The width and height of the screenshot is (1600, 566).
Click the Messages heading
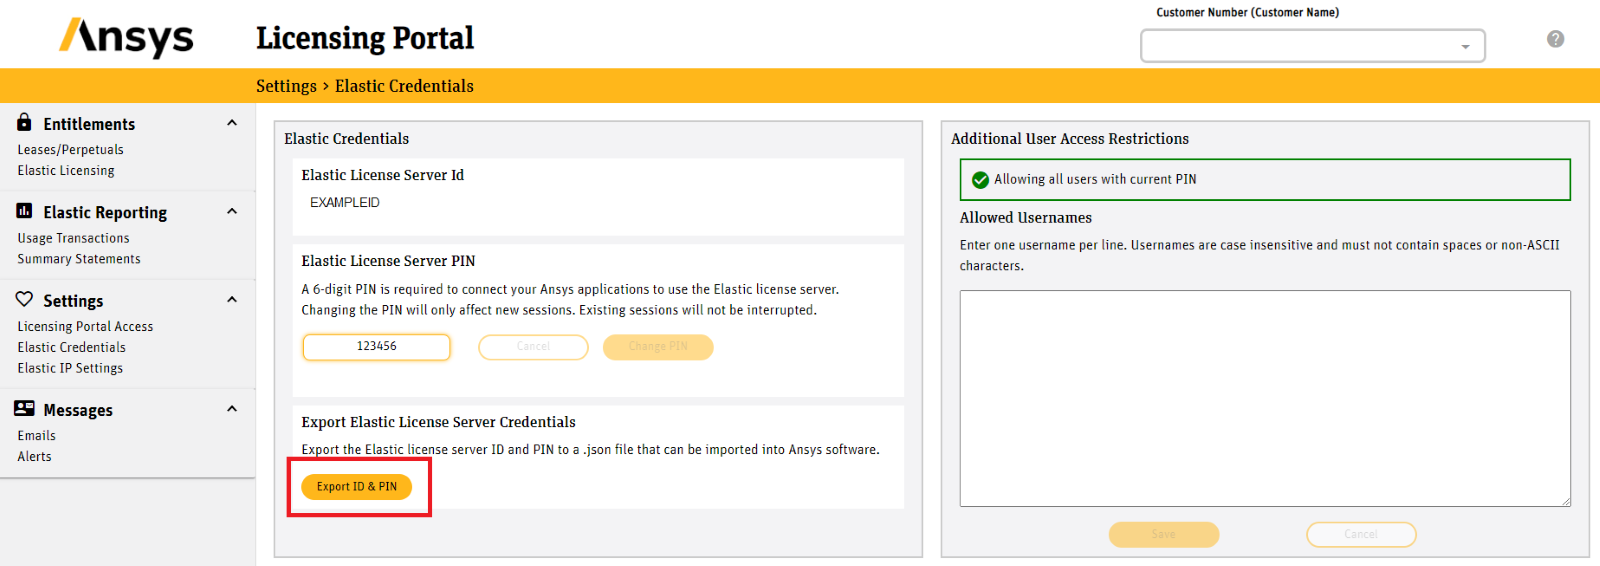pyautogui.click(x=78, y=410)
